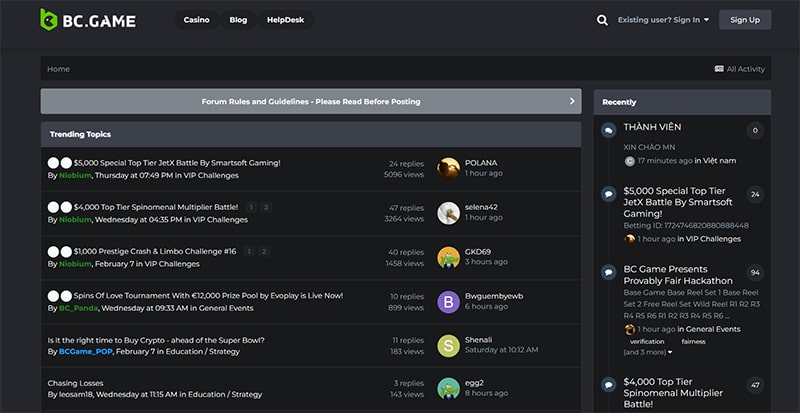Click the Trending Topics header
Image resolution: width=800 pixels, height=413 pixels.
point(80,134)
